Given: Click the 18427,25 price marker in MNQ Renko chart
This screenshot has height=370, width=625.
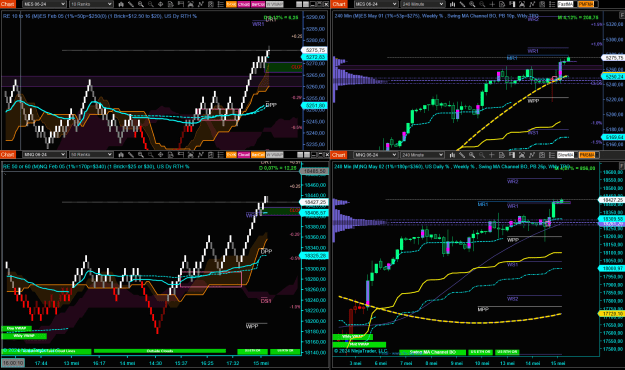Looking at the screenshot, I should coord(315,202).
